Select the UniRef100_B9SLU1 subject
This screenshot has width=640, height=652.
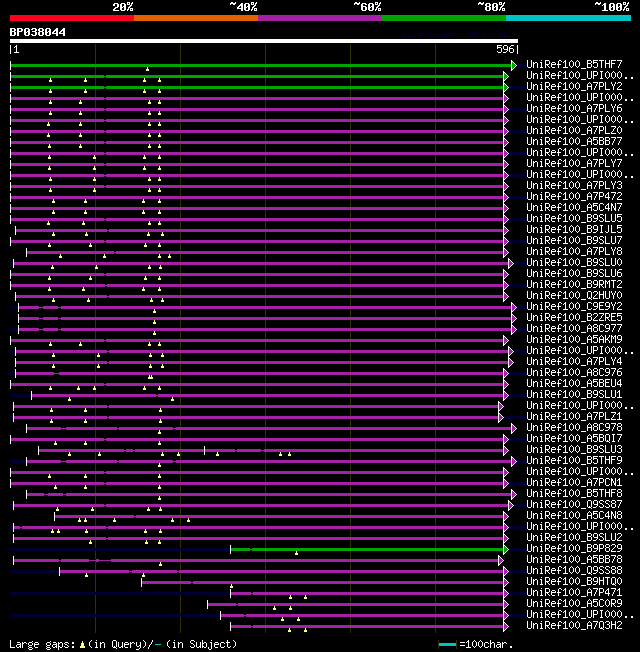pos(574,395)
